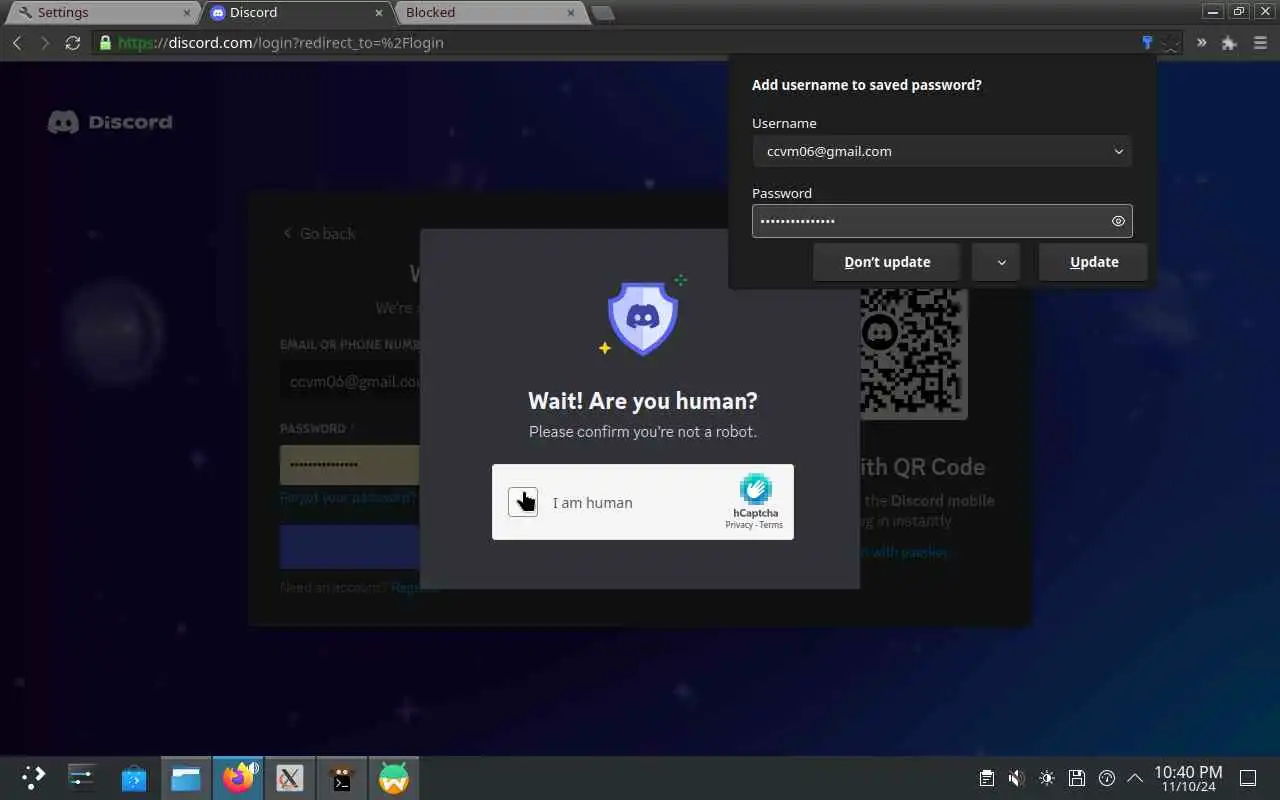Image resolution: width=1280 pixels, height=800 pixels.
Task: Open the brightness tray icon
Action: point(1047,778)
